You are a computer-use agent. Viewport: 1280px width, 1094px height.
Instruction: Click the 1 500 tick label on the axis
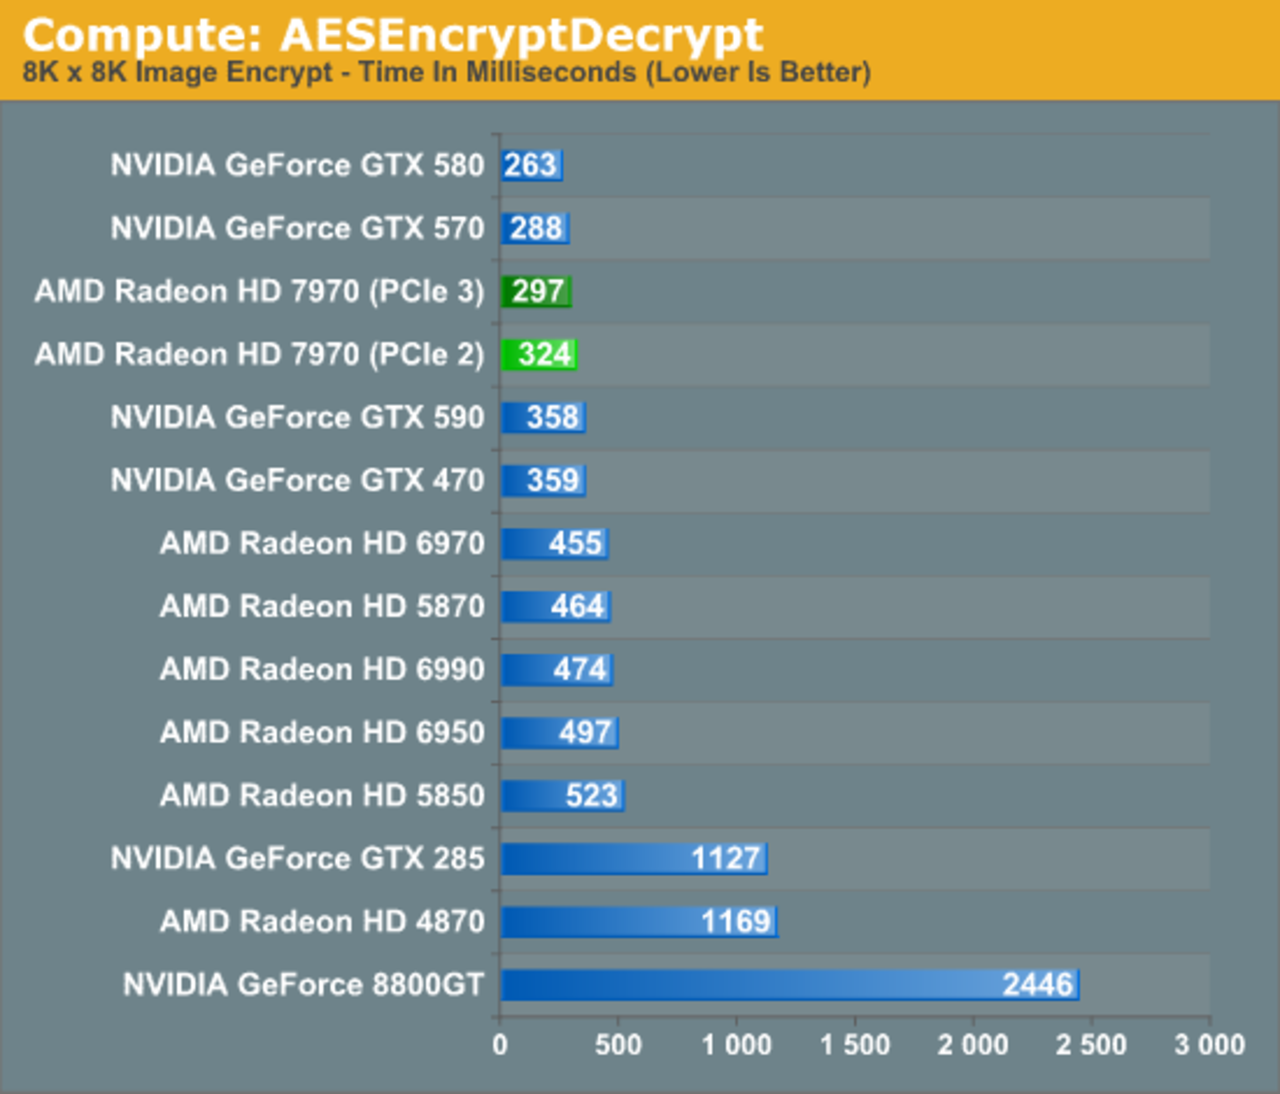[855, 1045]
